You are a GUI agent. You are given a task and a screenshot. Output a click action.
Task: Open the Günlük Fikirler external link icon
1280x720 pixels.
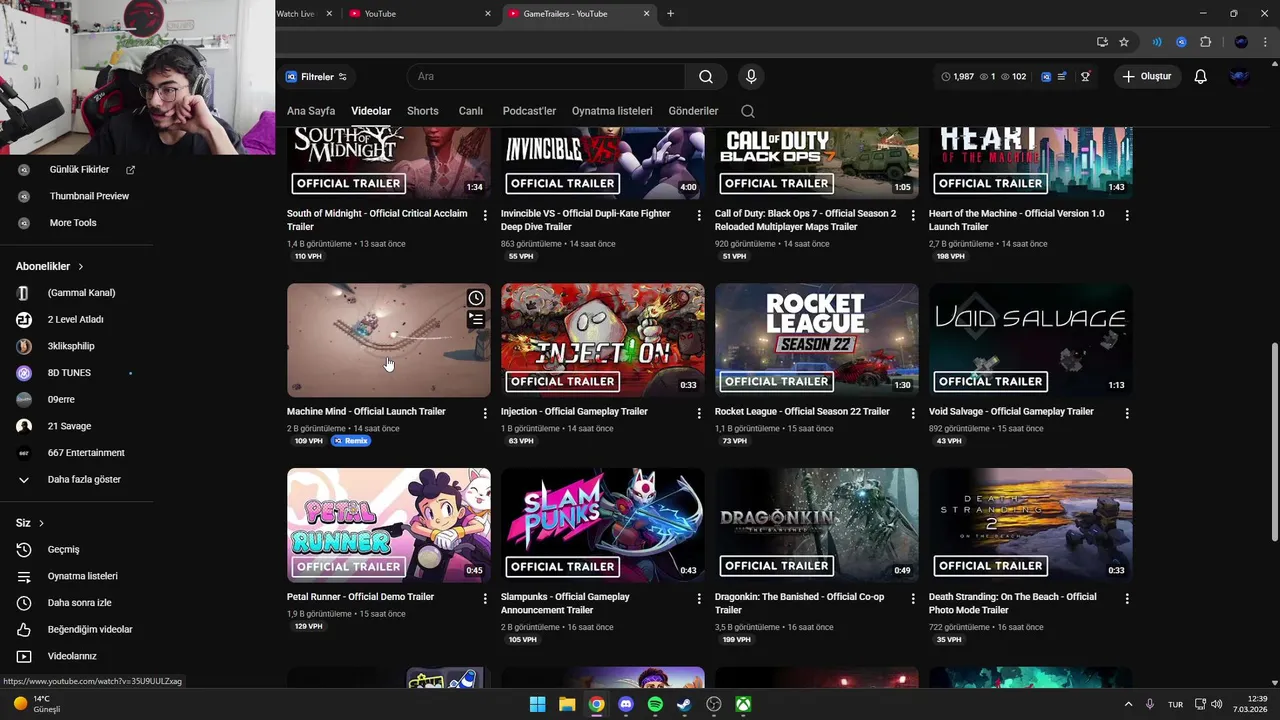coord(130,170)
